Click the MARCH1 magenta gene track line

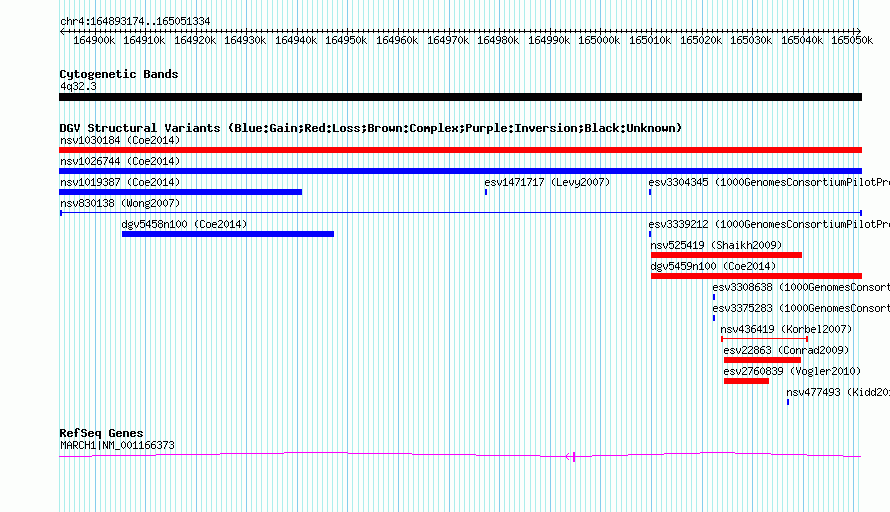(460, 455)
